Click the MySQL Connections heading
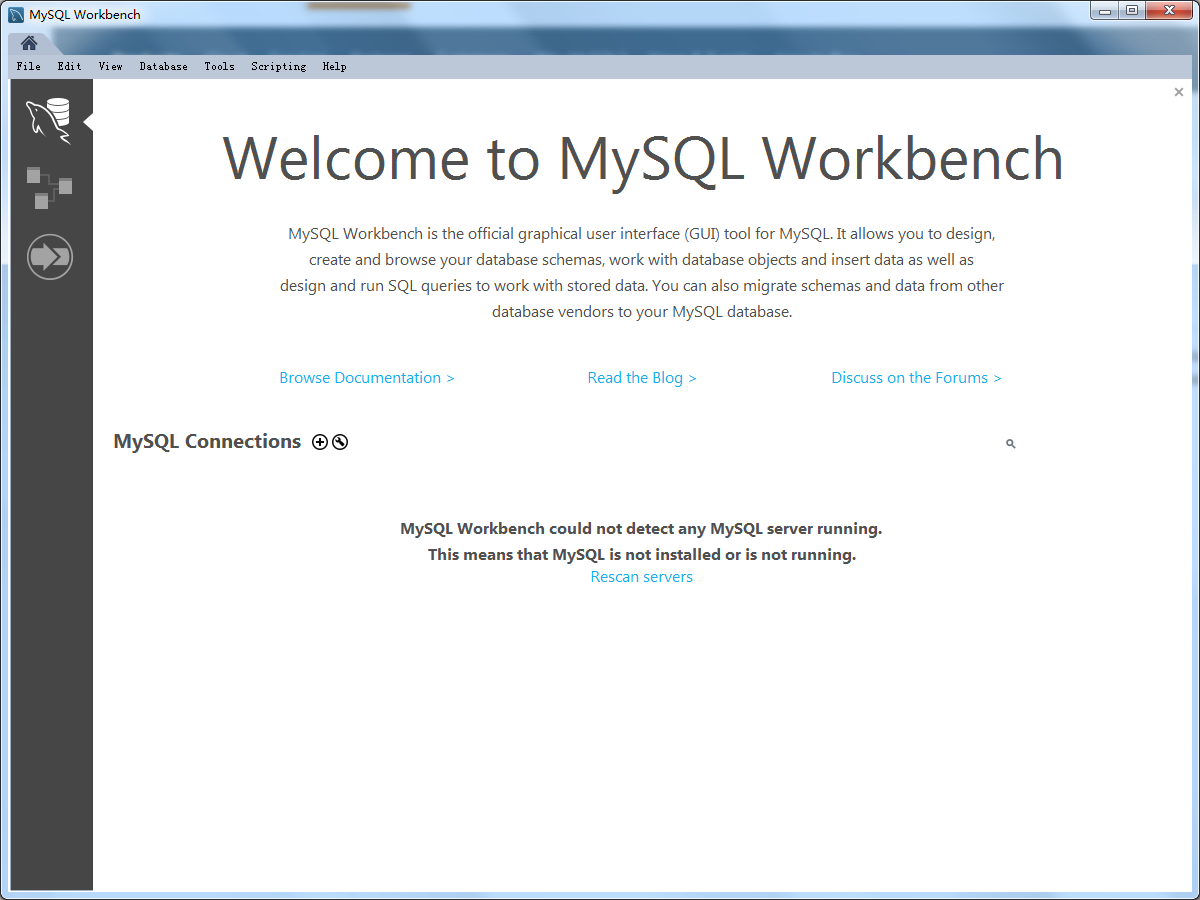The height and width of the screenshot is (900, 1200). pos(207,441)
